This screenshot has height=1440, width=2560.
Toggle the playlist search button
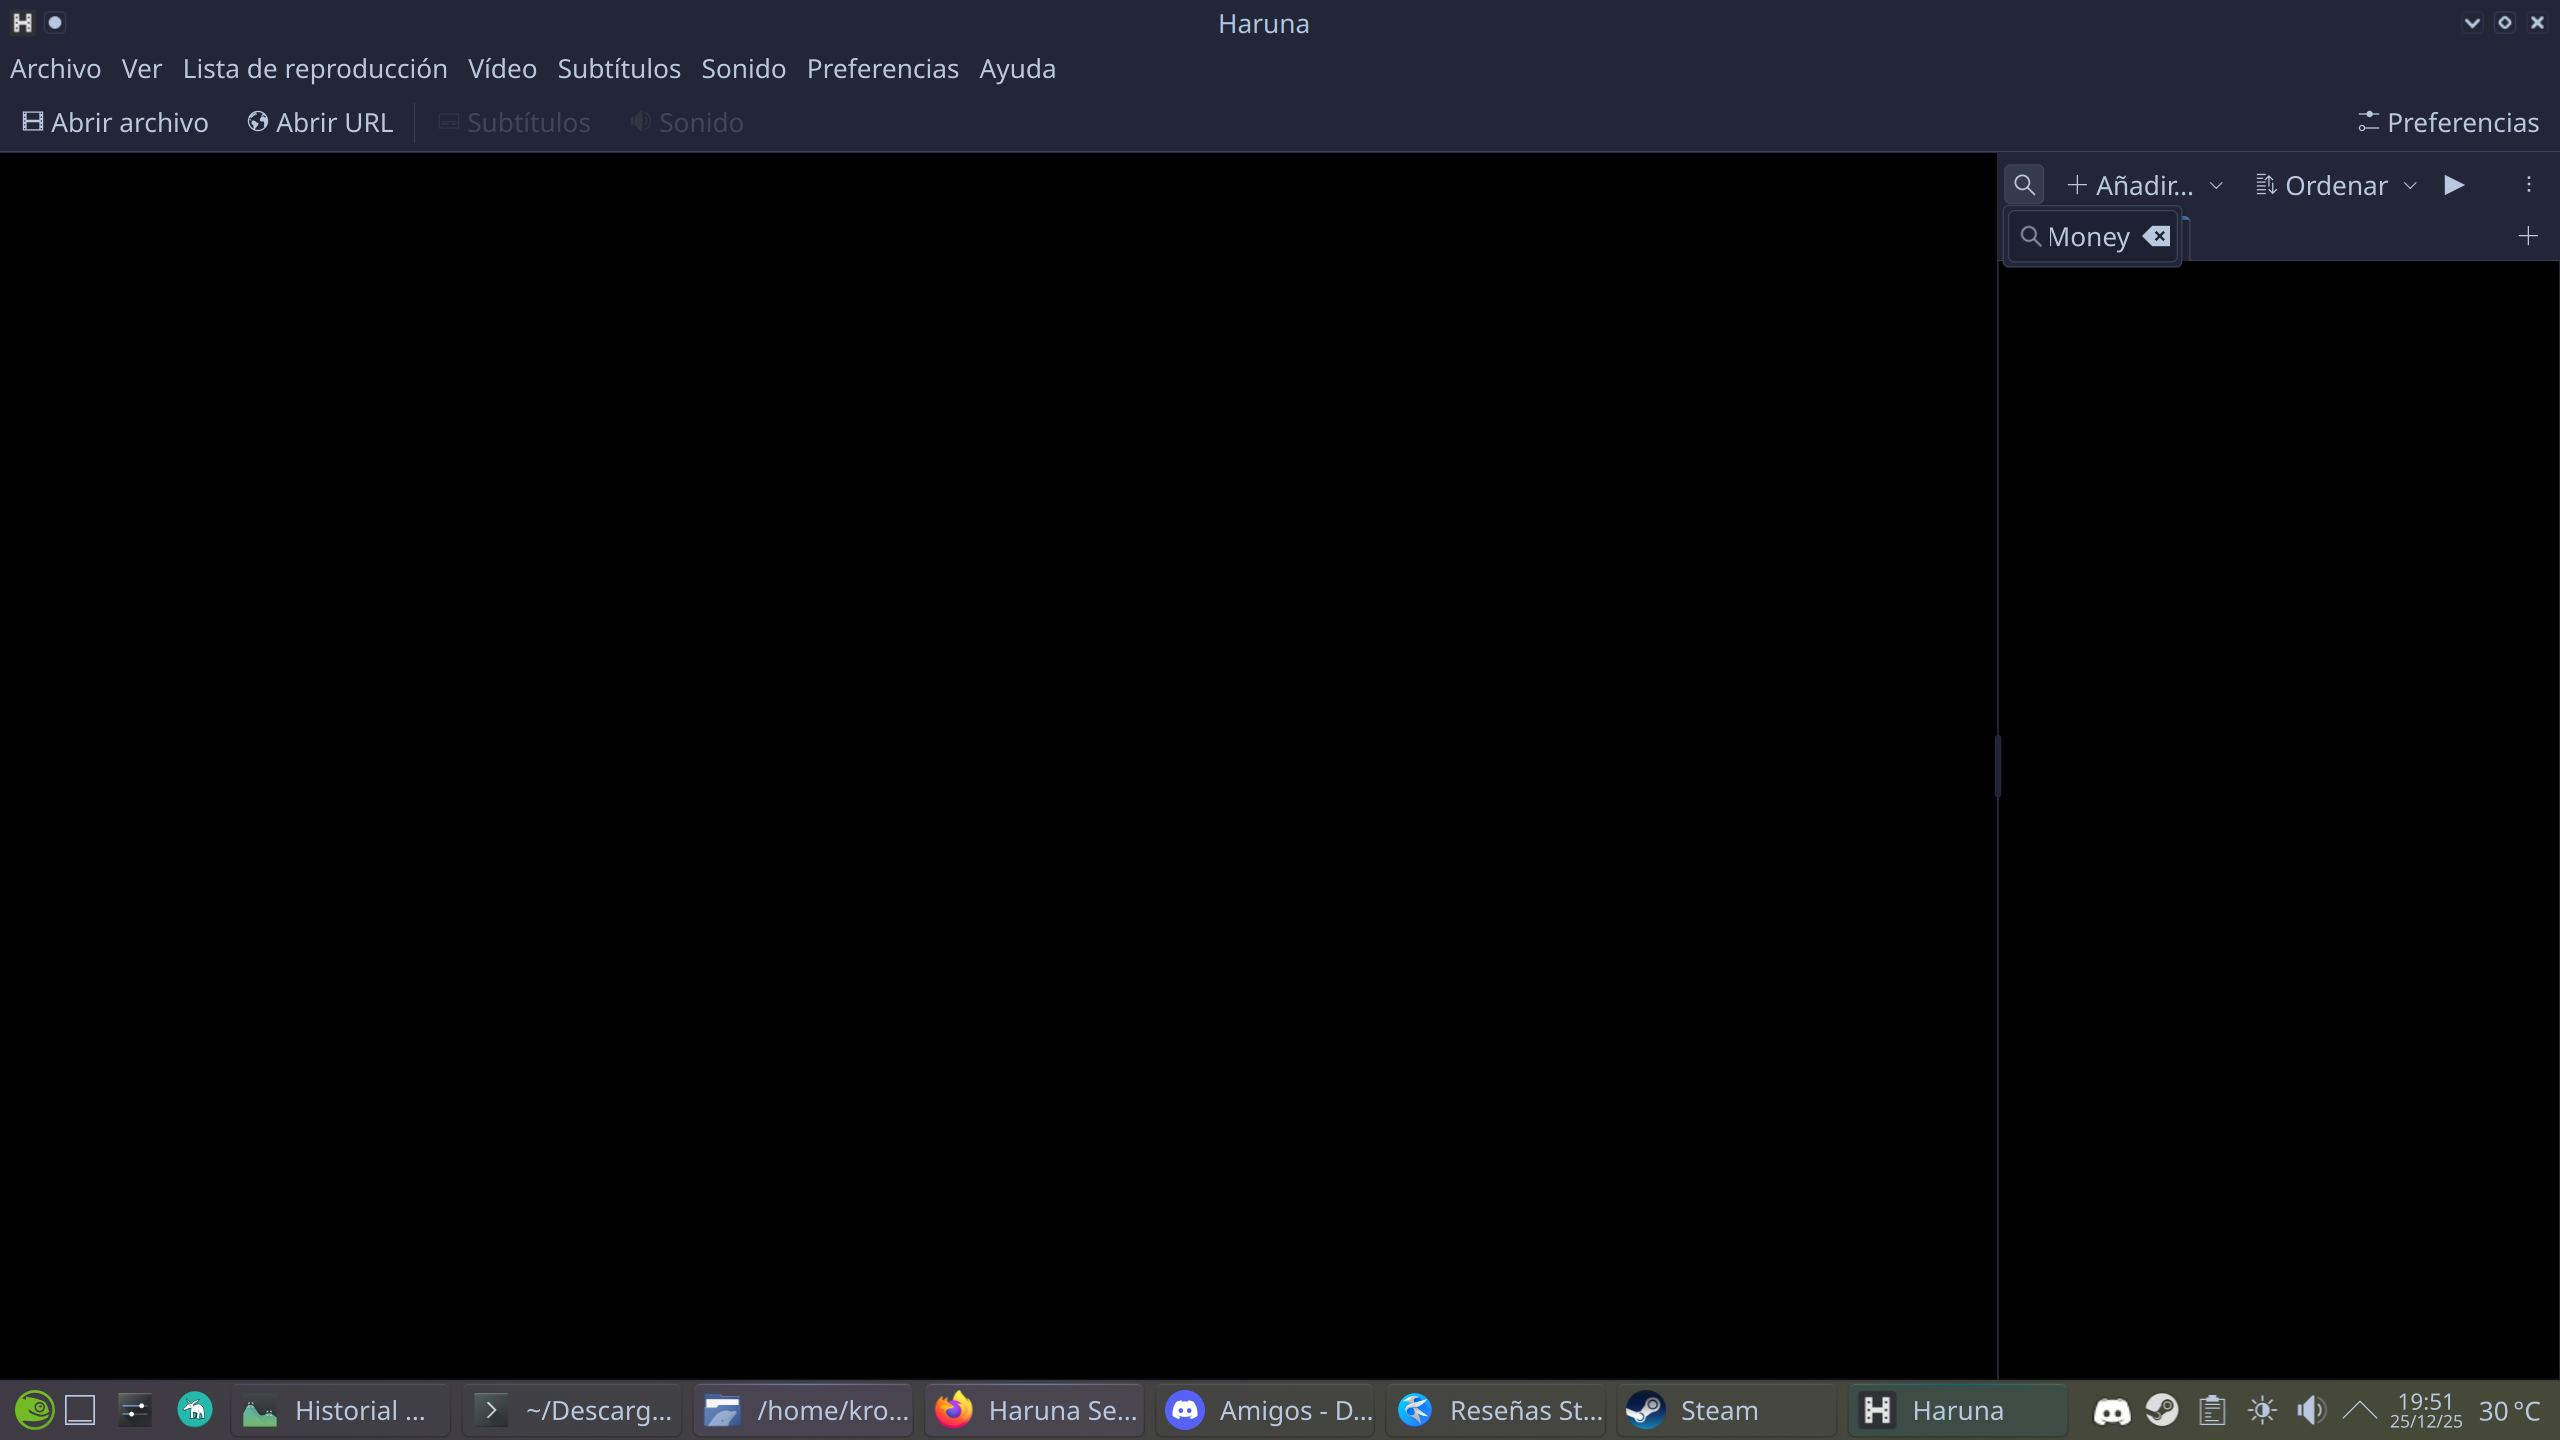pos(2023,185)
